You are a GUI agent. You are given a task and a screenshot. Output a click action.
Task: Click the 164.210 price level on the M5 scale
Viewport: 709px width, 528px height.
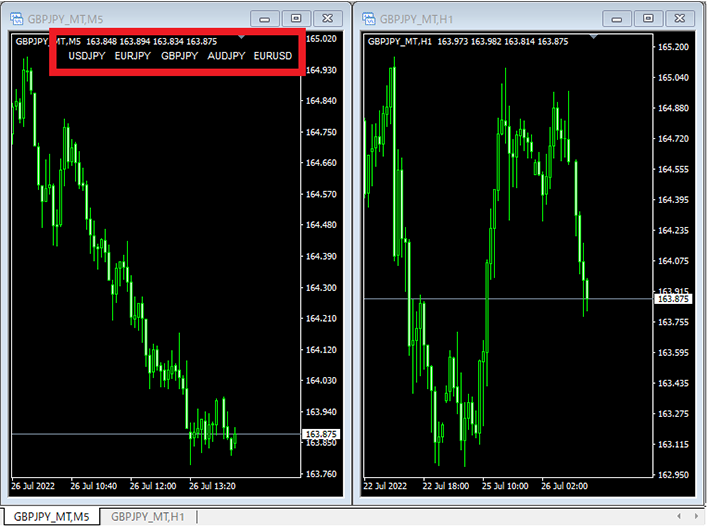coord(321,319)
